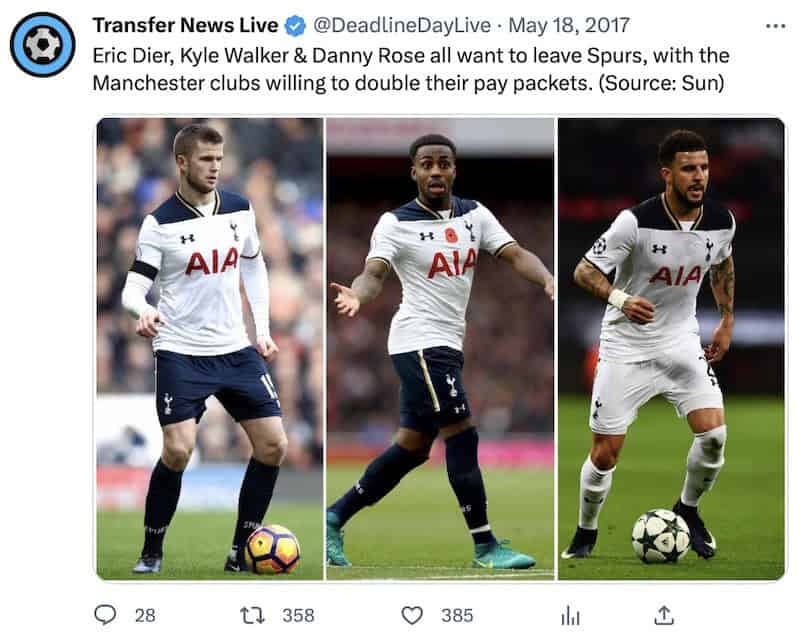Screen dimensions: 800x641
Task: Click the white starred ball in right photo
Action: tap(661, 536)
